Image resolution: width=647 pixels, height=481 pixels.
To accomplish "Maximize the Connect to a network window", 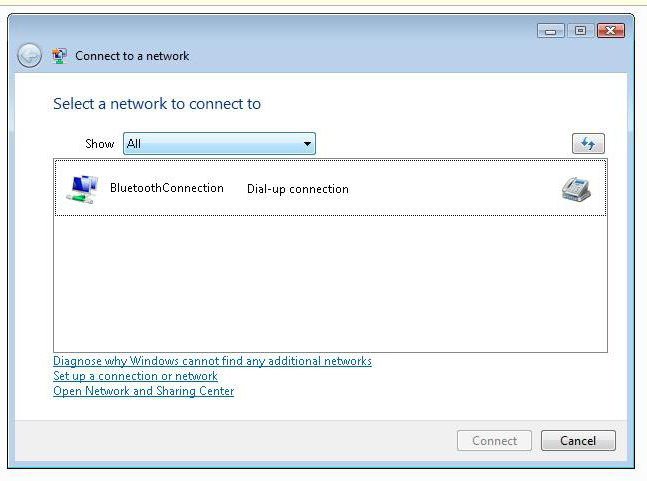I will point(581,31).
